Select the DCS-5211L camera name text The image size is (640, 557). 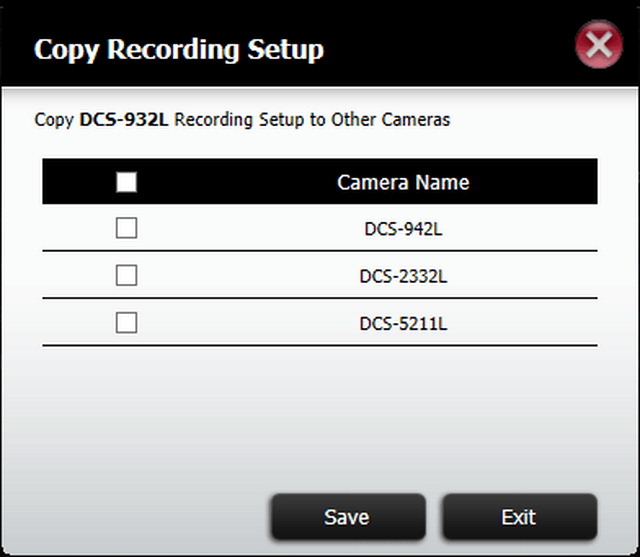pos(403,324)
